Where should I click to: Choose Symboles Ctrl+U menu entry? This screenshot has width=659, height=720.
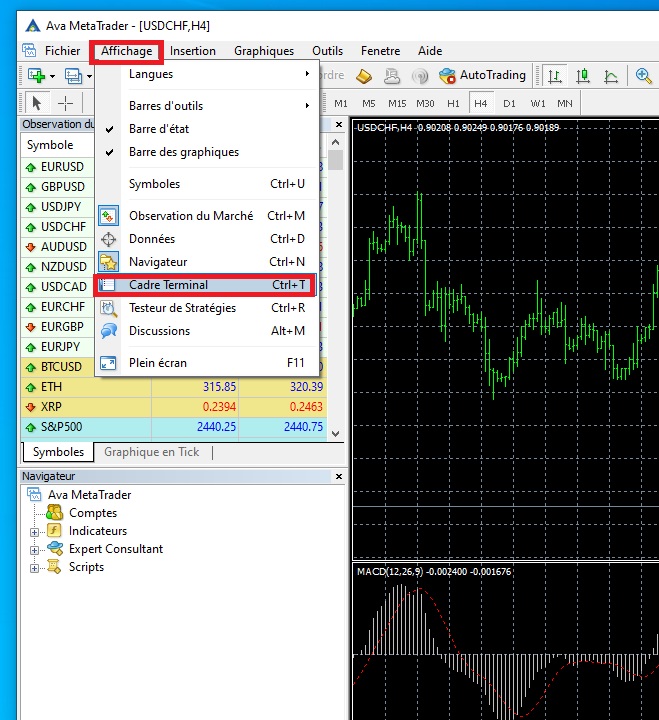(206, 184)
